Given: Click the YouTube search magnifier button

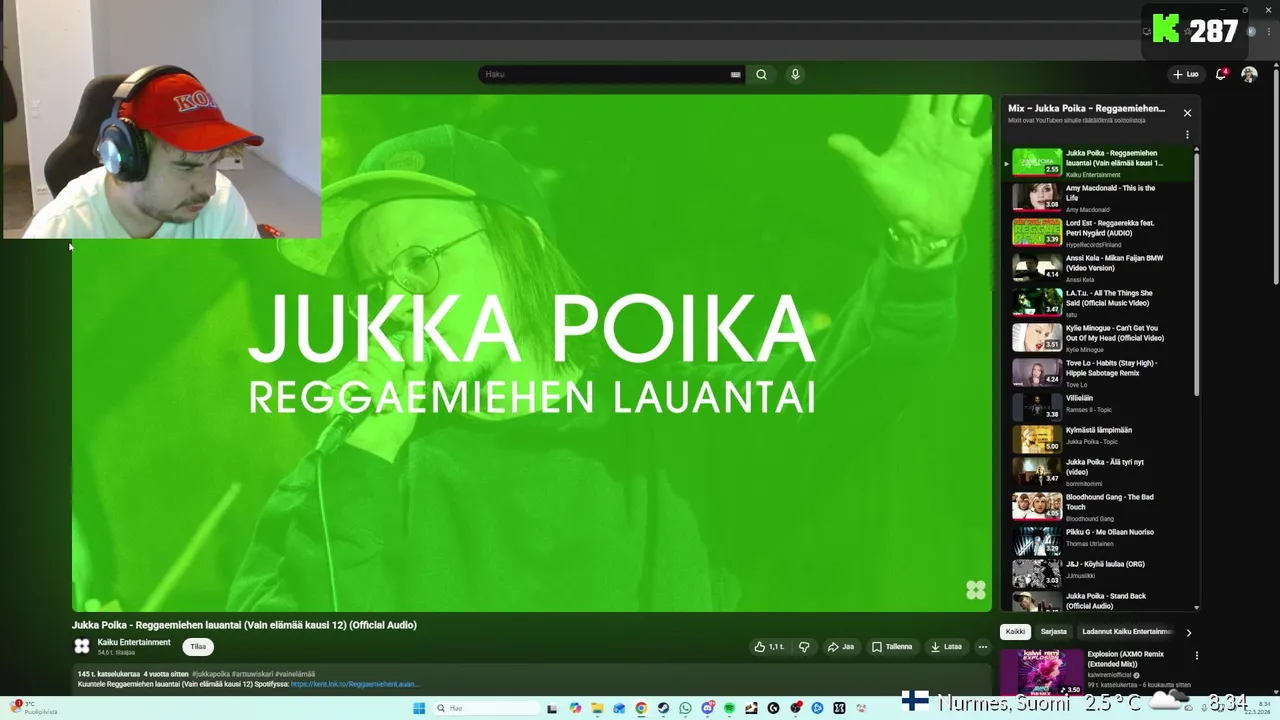Looking at the screenshot, I should click(761, 74).
